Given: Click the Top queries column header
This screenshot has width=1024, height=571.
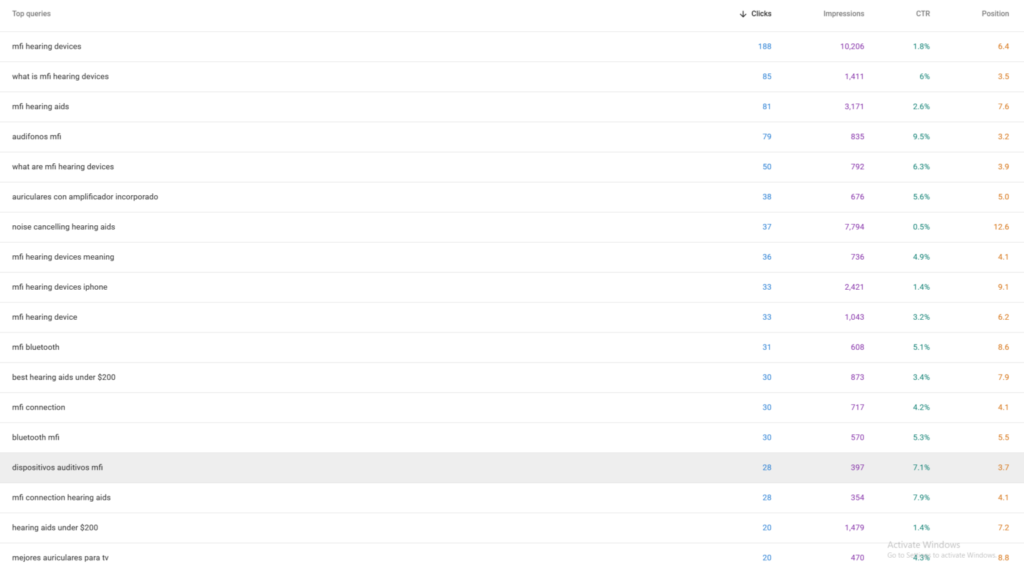Looking at the screenshot, I should pos(31,14).
